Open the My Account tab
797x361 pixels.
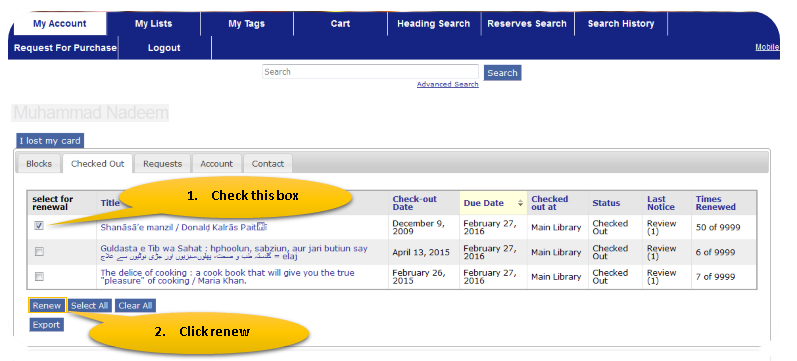pyautogui.click(x=59, y=23)
